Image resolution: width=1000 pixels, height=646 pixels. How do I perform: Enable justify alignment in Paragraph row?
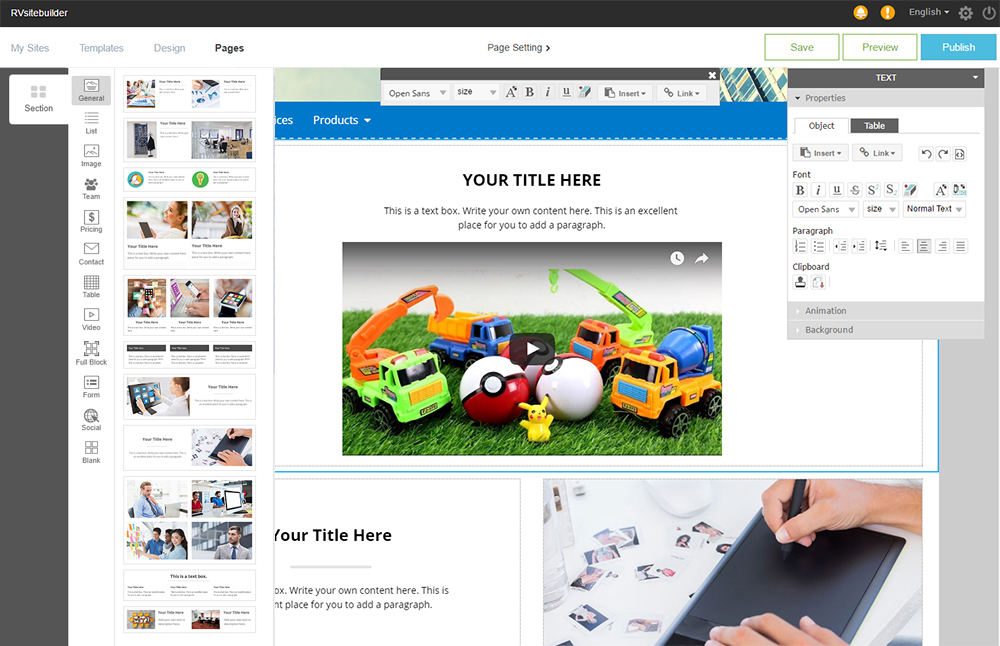pyautogui.click(x=961, y=246)
